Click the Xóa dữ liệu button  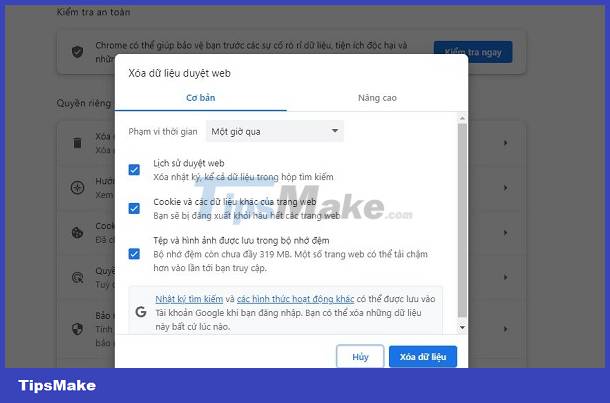click(423, 357)
